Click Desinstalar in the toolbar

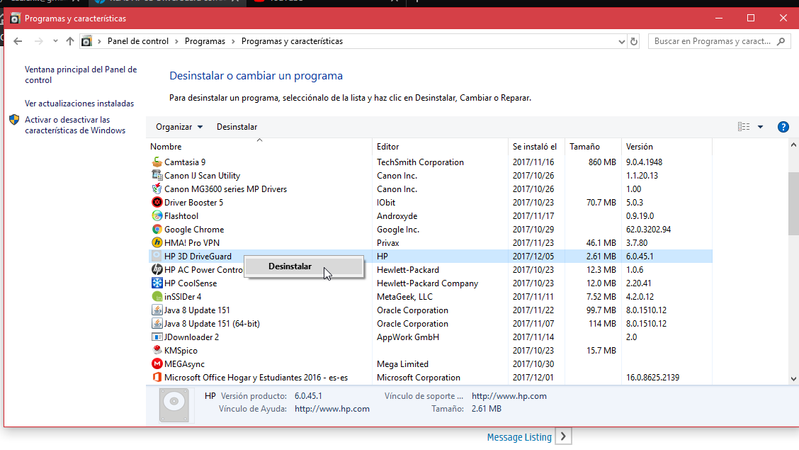[x=237, y=127]
